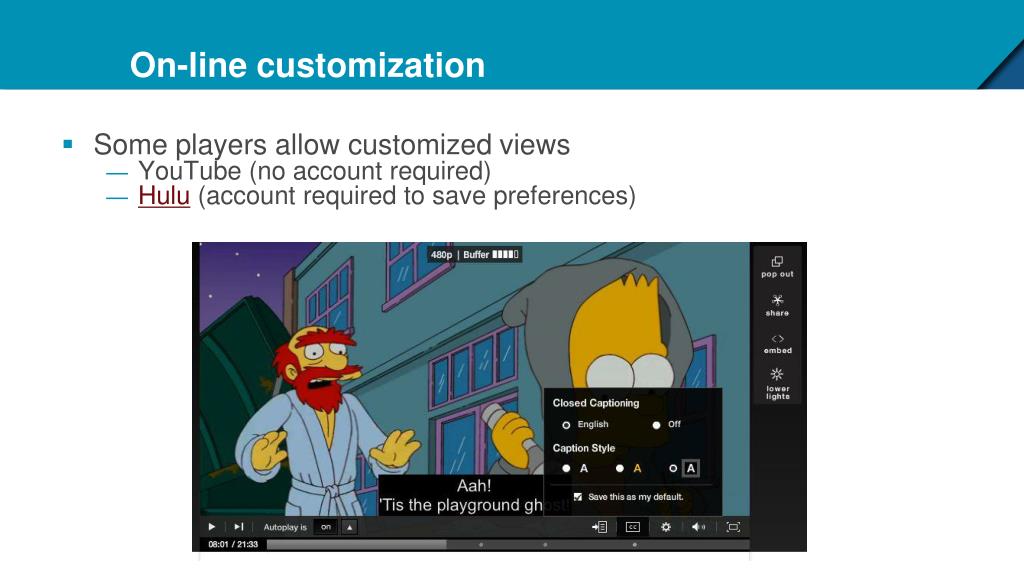1024x576 pixels.
Task: Open the settings gear icon
Action: [665, 526]
